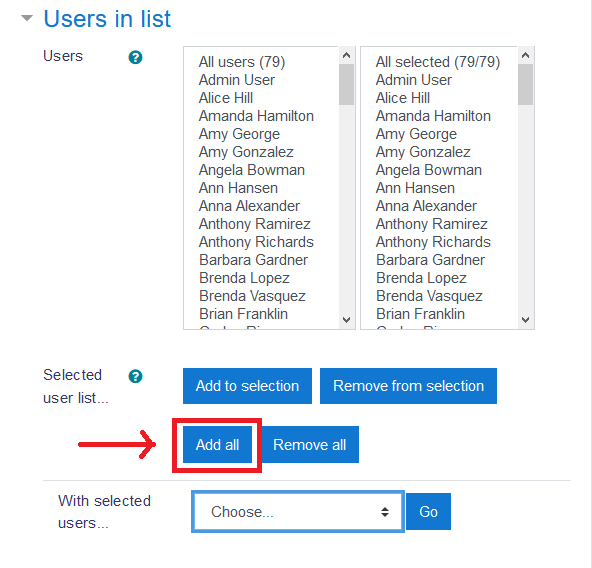
Task: Click scroll up arrow in All selected list
Action: pos(525,56)
